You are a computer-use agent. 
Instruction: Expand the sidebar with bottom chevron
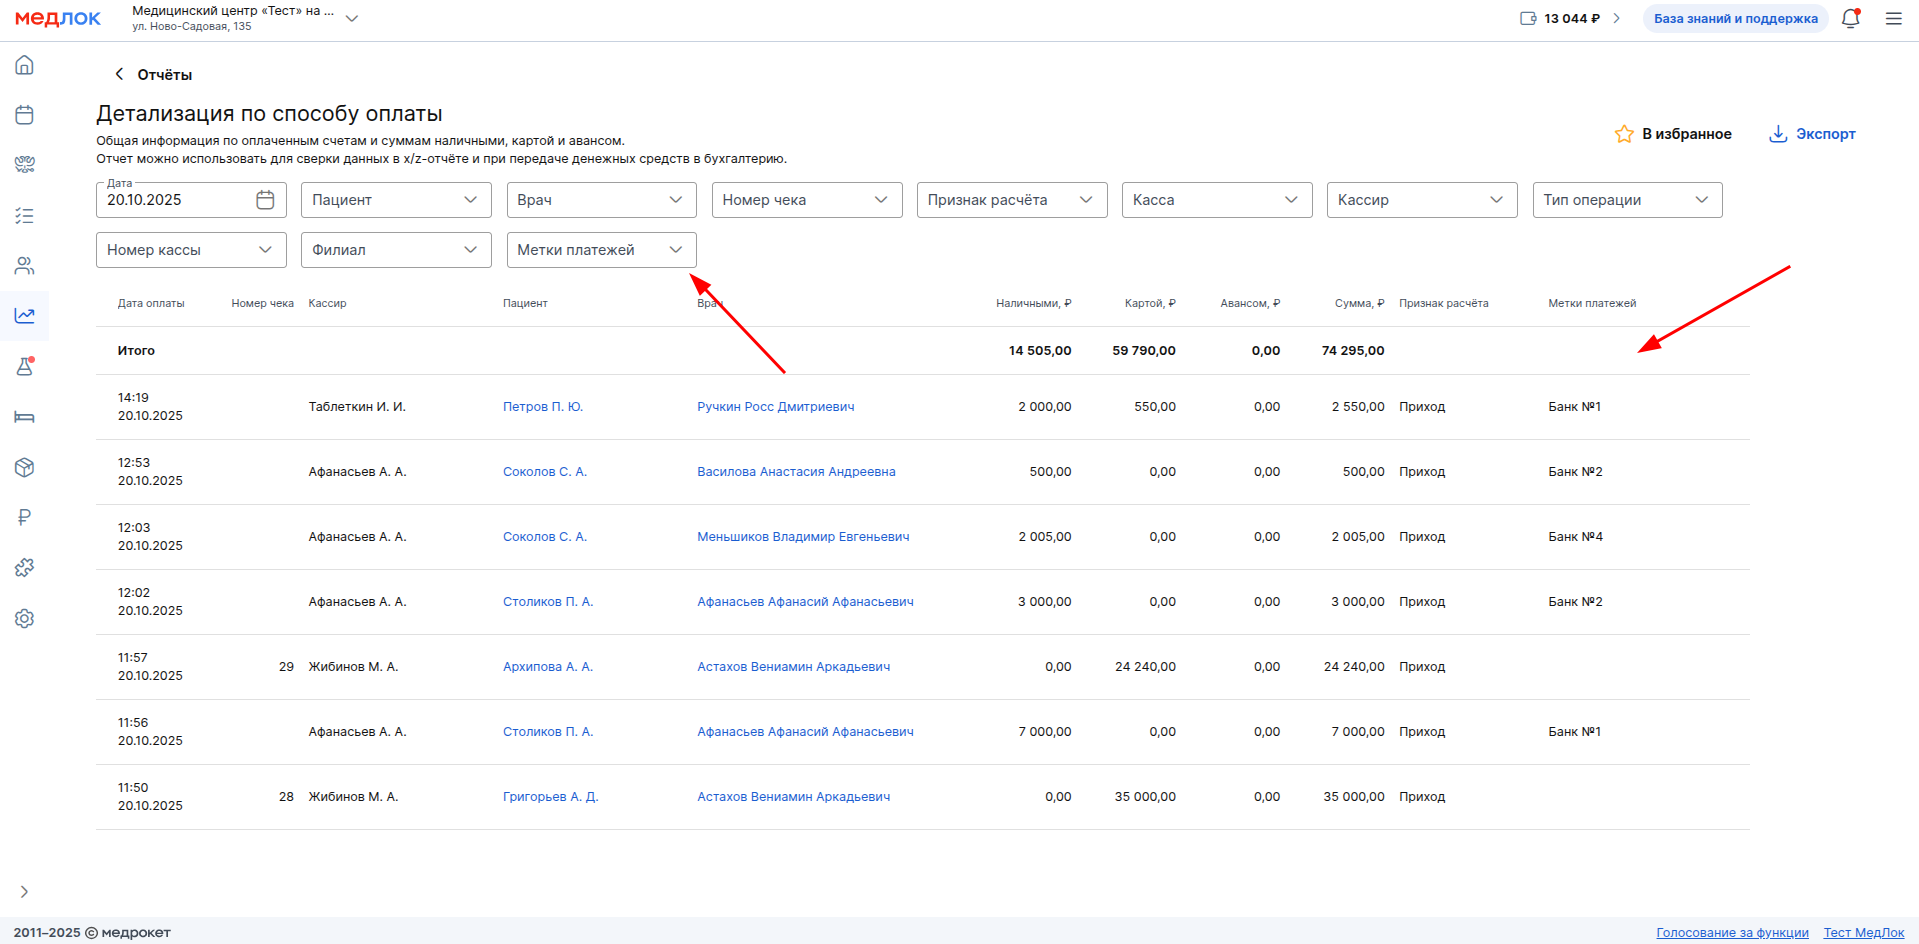(x=25, y=892)
